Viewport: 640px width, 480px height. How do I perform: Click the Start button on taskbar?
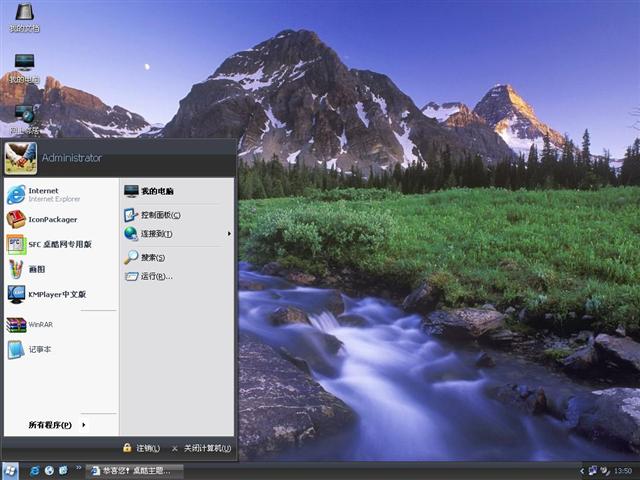[x=11, y=469]
